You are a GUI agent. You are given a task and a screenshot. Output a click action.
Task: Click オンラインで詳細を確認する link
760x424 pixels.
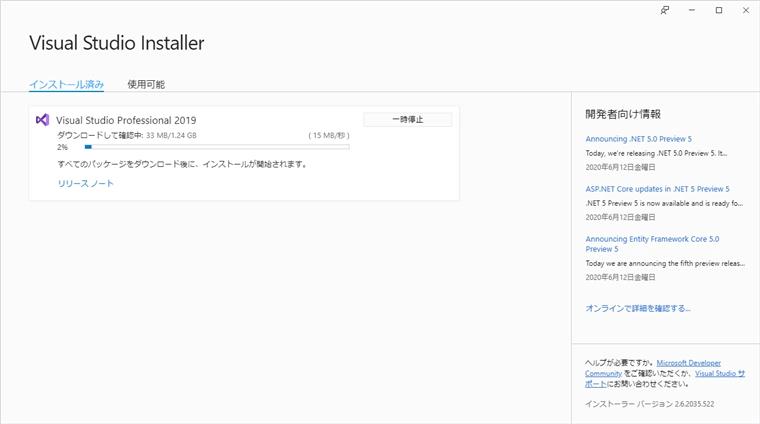pyautogui.click(x=638, y=308)
